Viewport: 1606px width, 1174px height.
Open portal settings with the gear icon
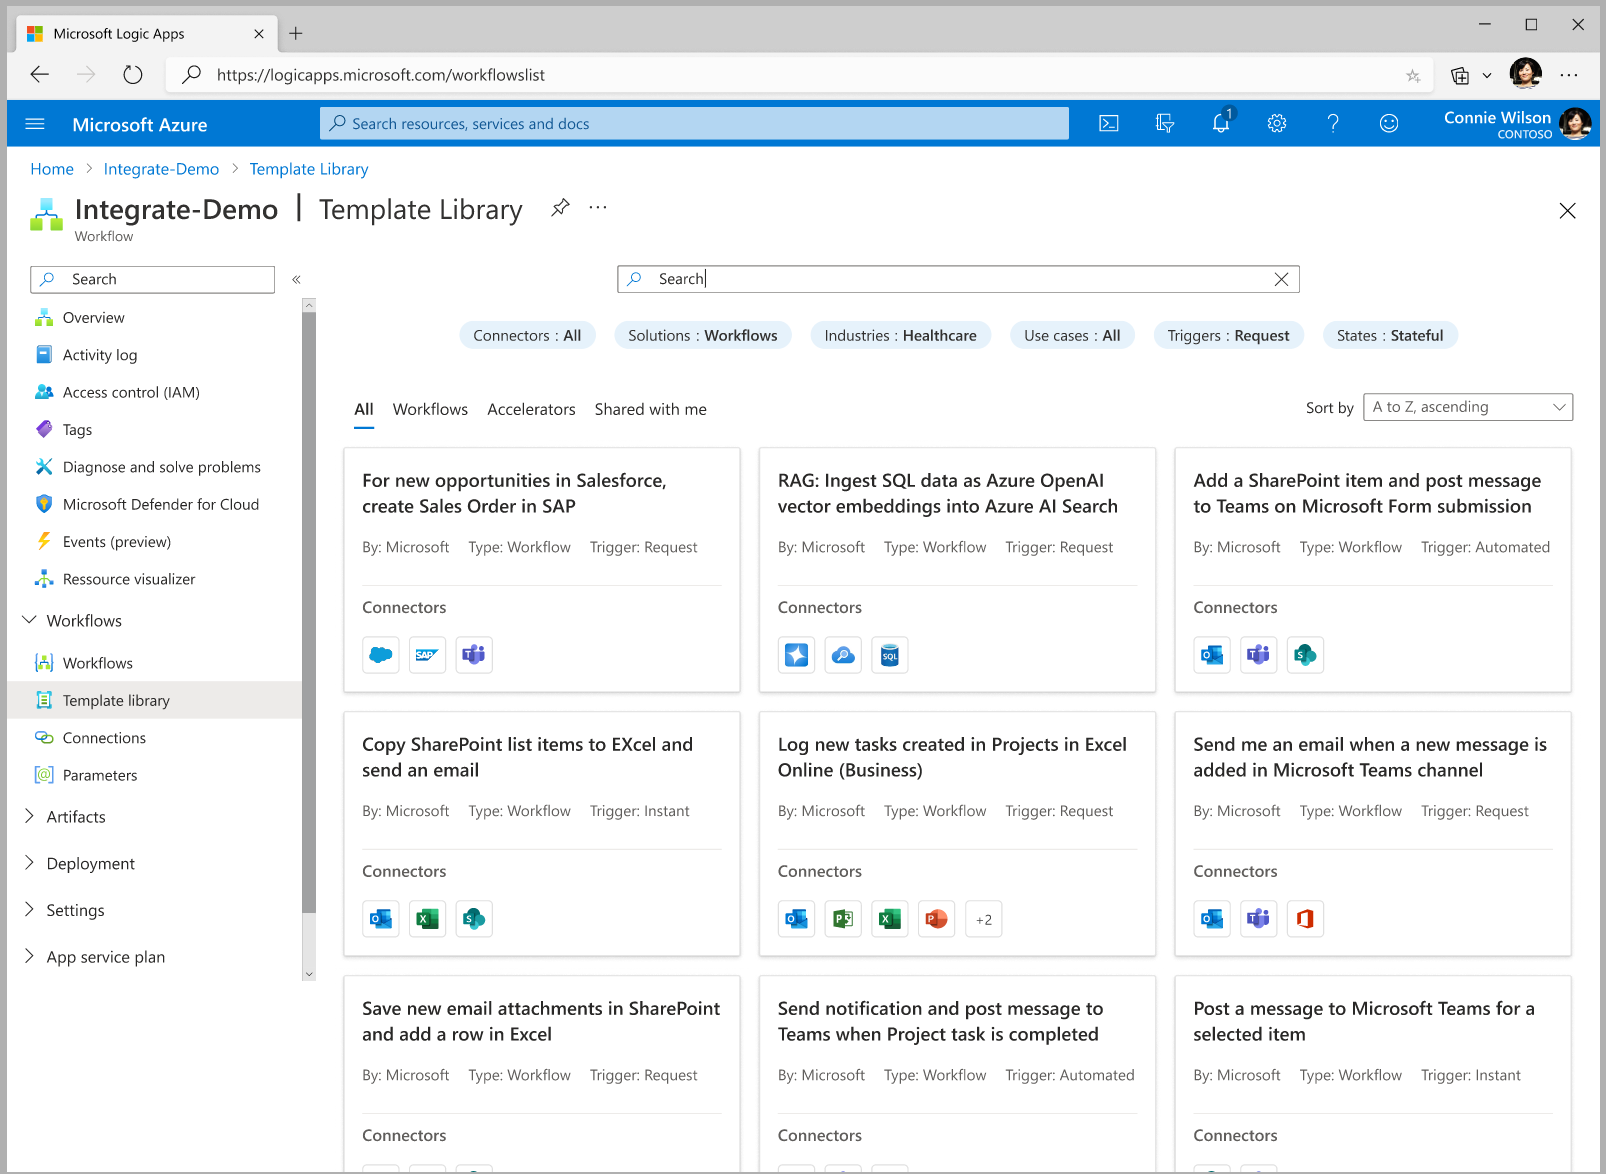tap(1276, 123)
